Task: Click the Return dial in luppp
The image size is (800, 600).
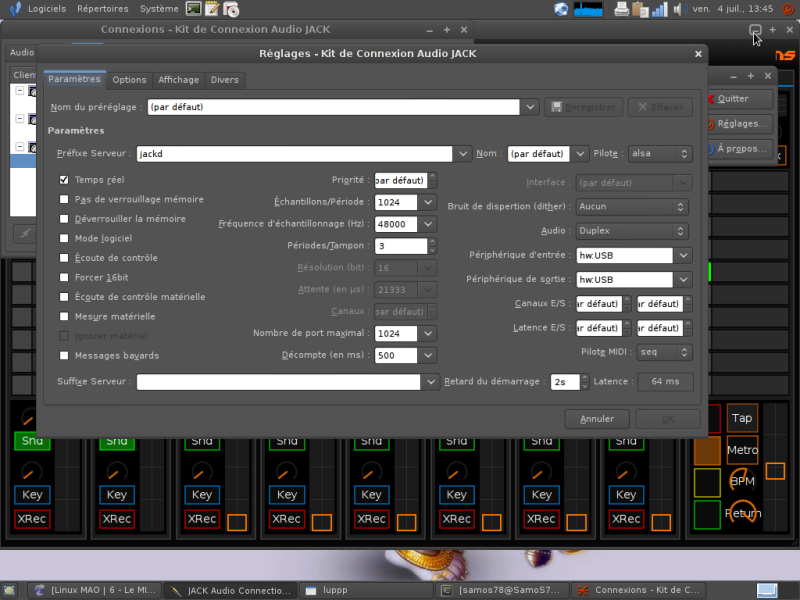Action: tap(742, 513)
